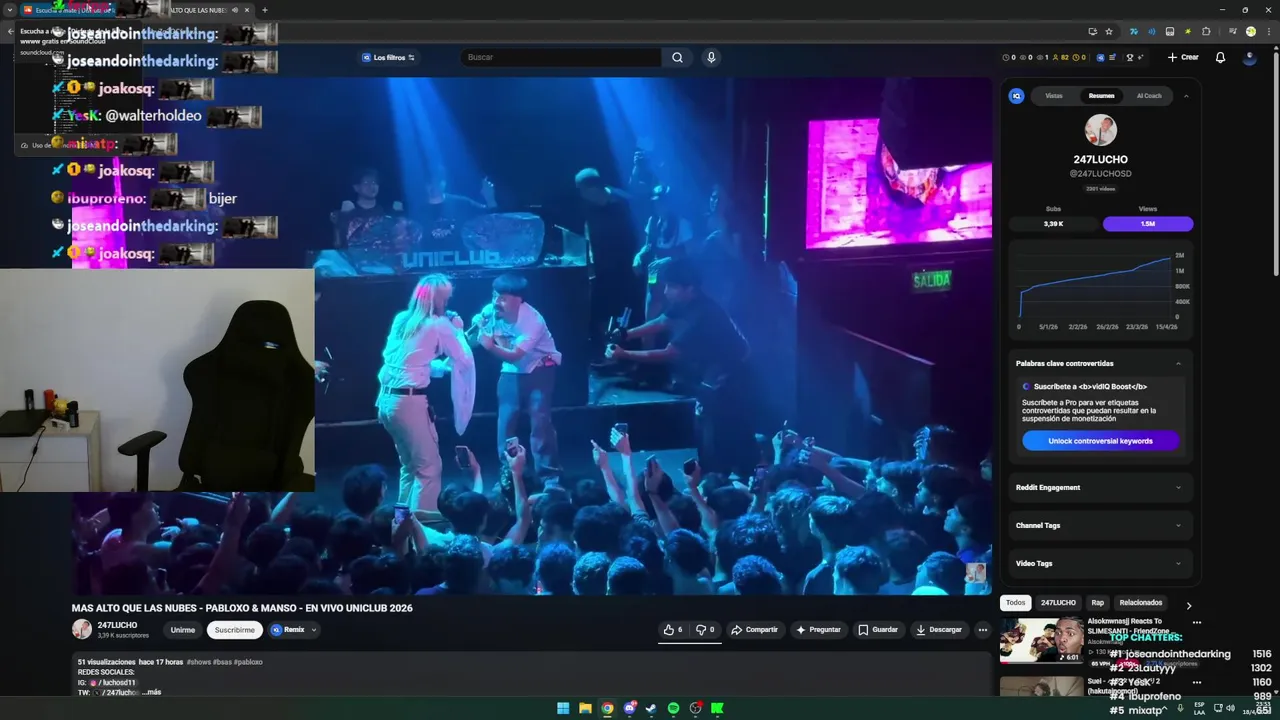Activate voice search microphone icon
The image size is (1280, 720).
click(711, 57)
